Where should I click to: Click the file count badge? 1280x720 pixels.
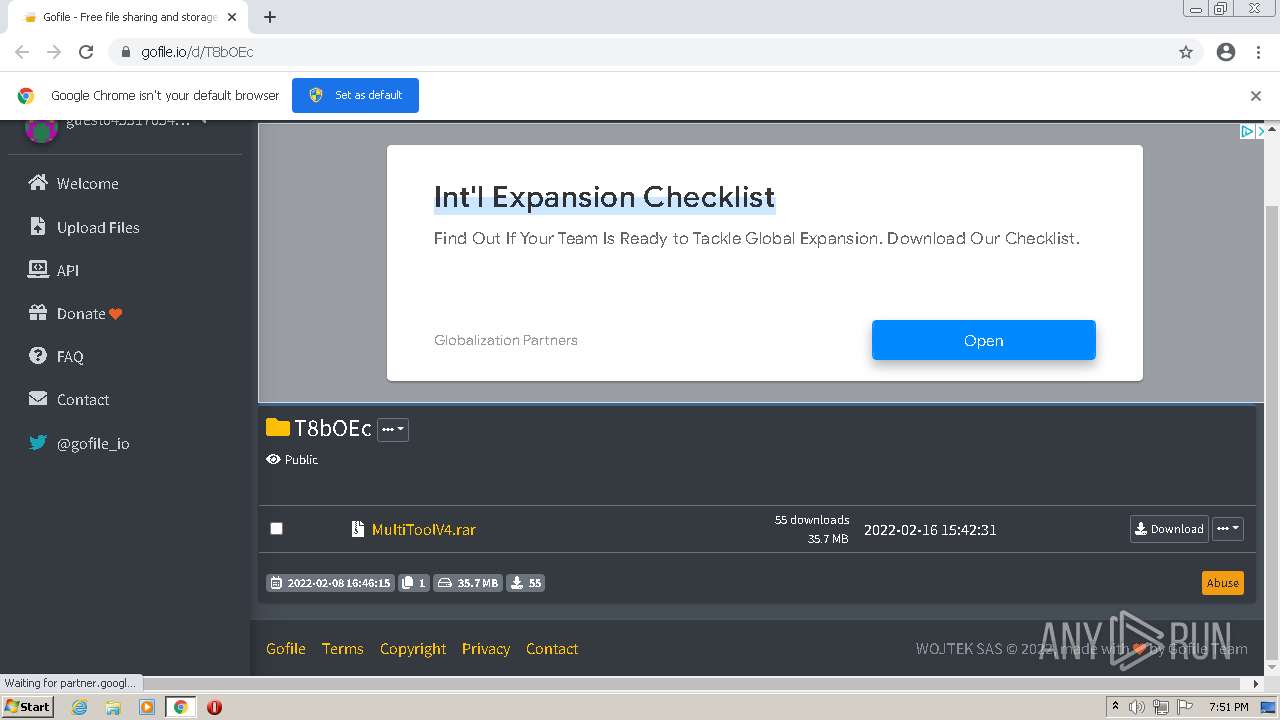tap(414, 583)
